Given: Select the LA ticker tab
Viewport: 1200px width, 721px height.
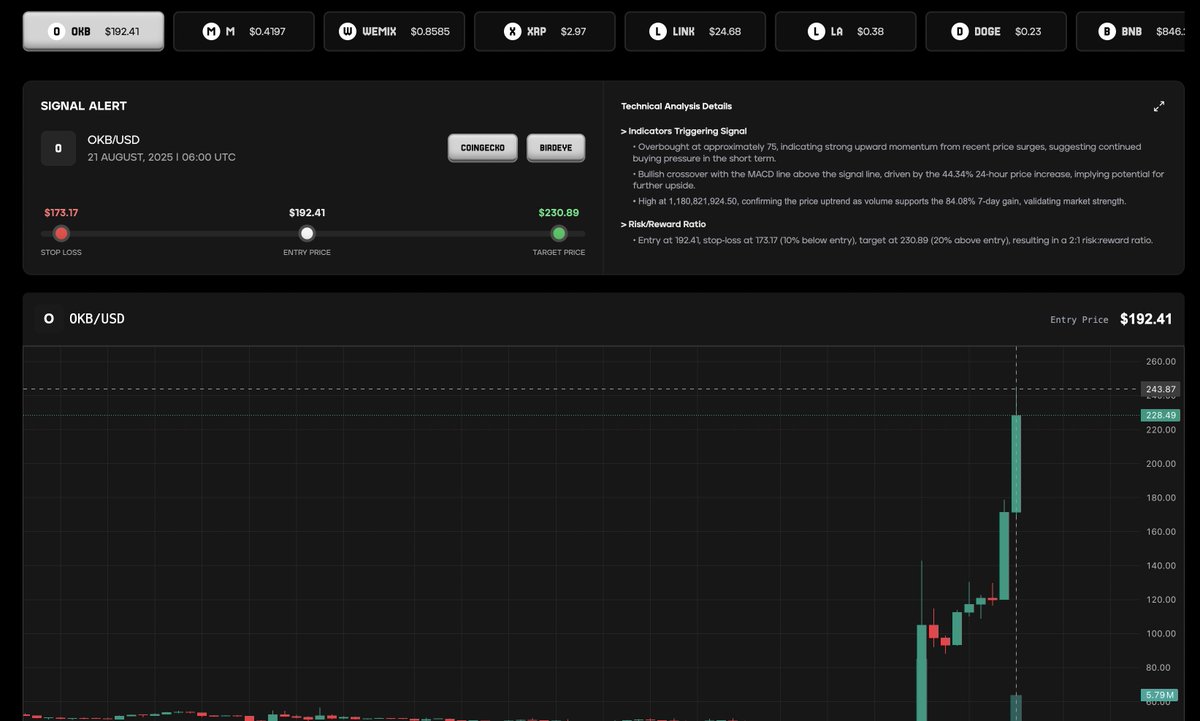Looking at the screenshot, I should (846, 31).
